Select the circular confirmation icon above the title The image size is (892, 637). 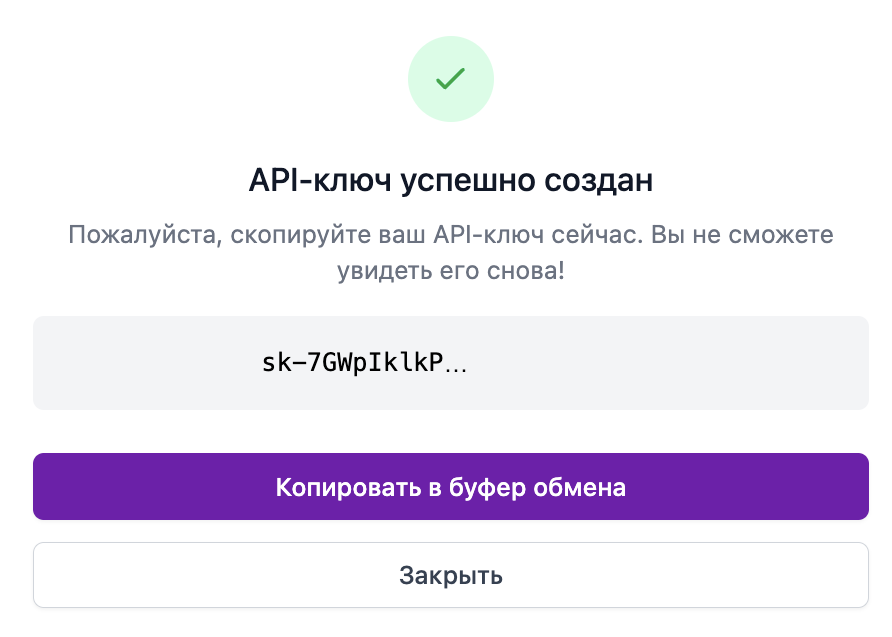point(451,78)
